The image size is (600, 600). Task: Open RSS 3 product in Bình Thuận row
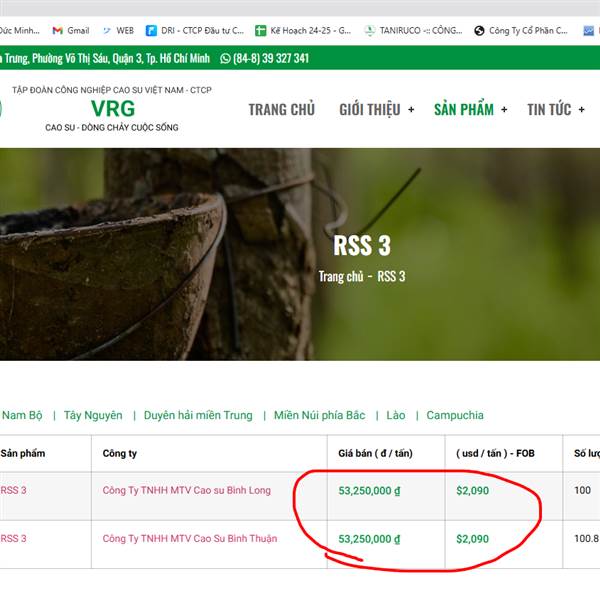pos(13,538)
